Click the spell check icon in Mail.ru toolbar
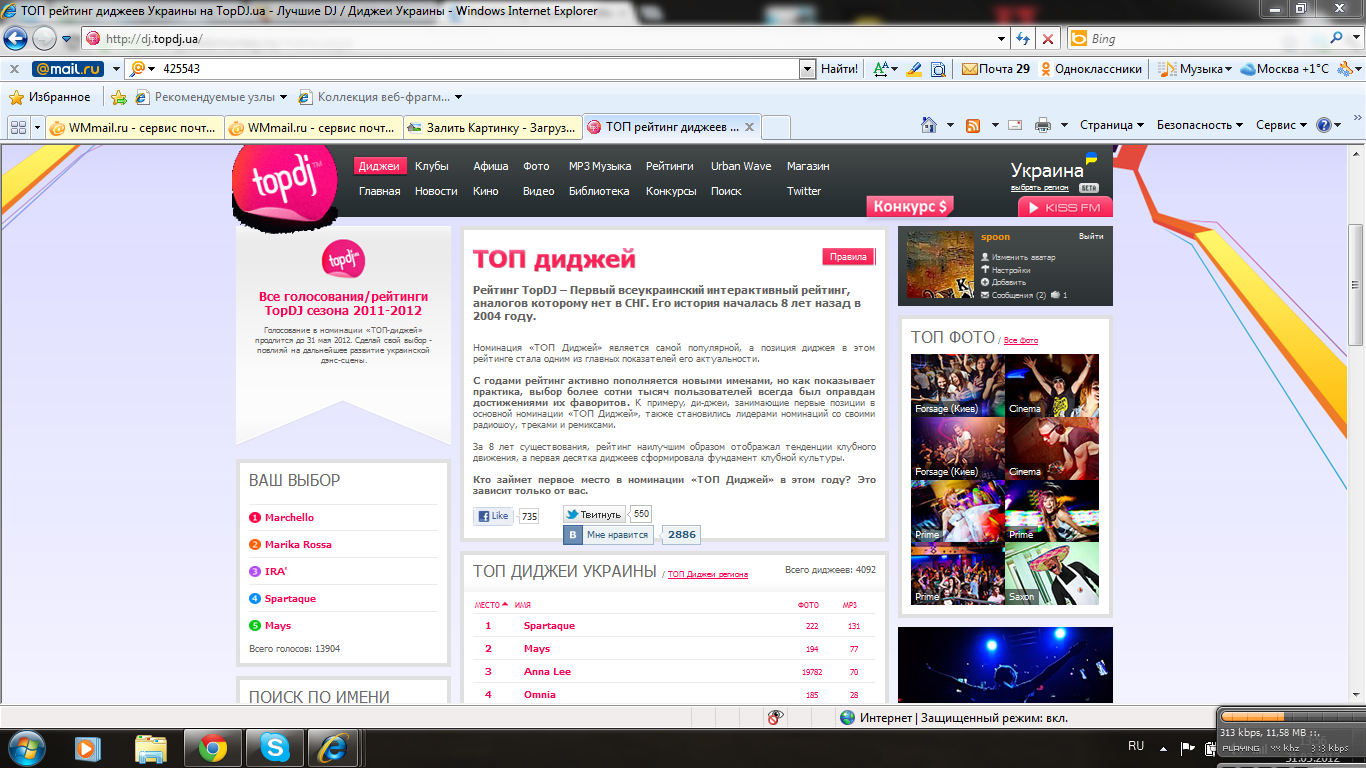Screen dimensions: 1366x768 click(x=881, y=69)
